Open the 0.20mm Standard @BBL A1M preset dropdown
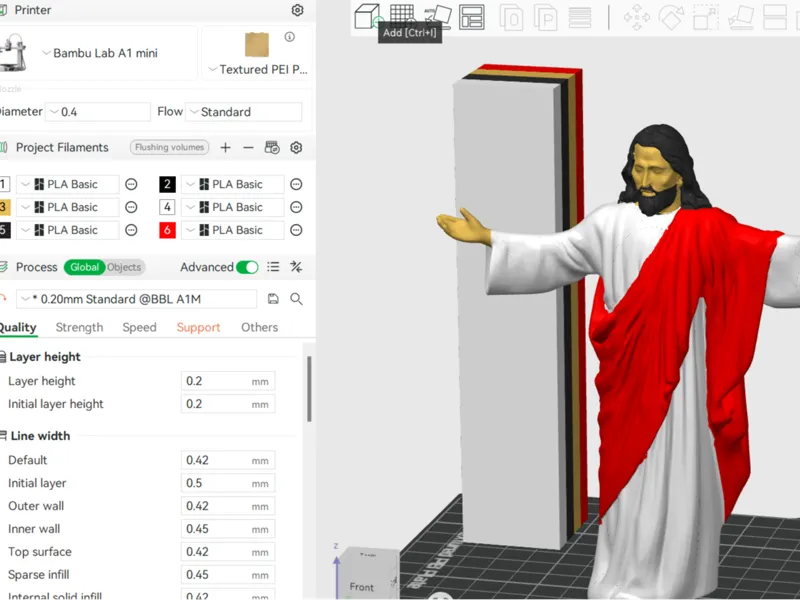The height and width of the screenshot is (600, 800). [137, 299]
